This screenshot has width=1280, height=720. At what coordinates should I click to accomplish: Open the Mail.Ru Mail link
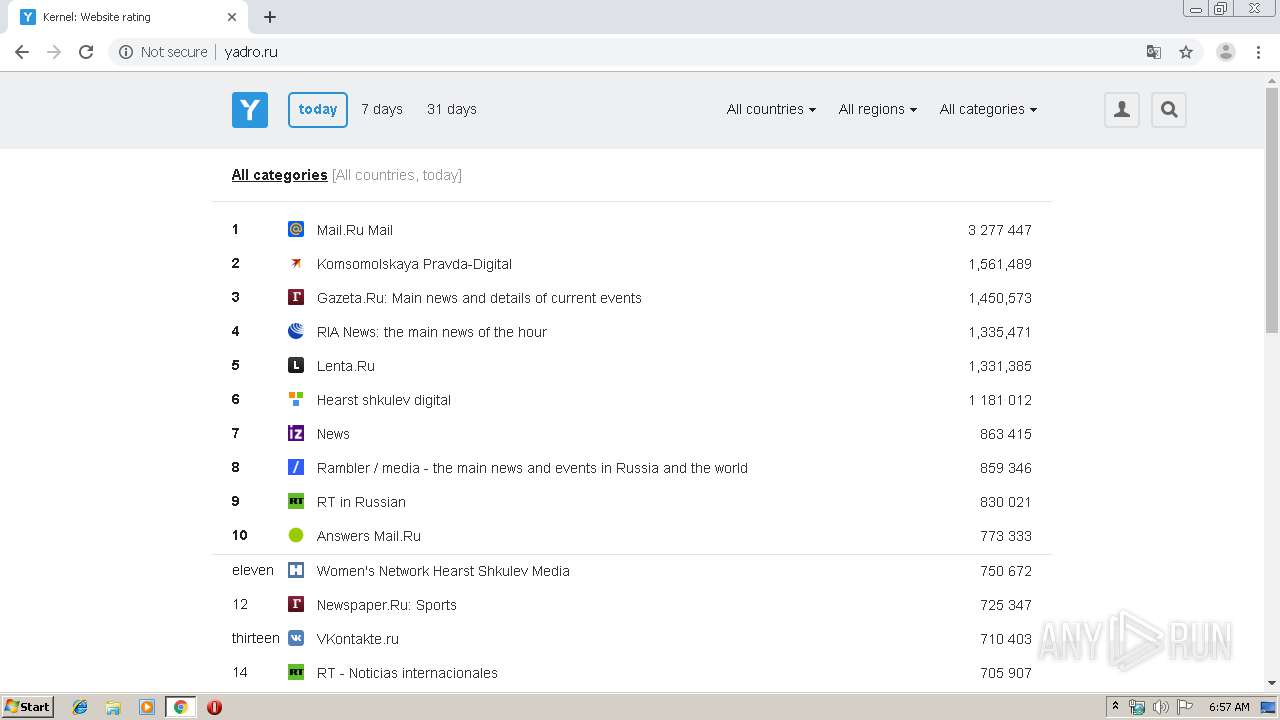355,230
